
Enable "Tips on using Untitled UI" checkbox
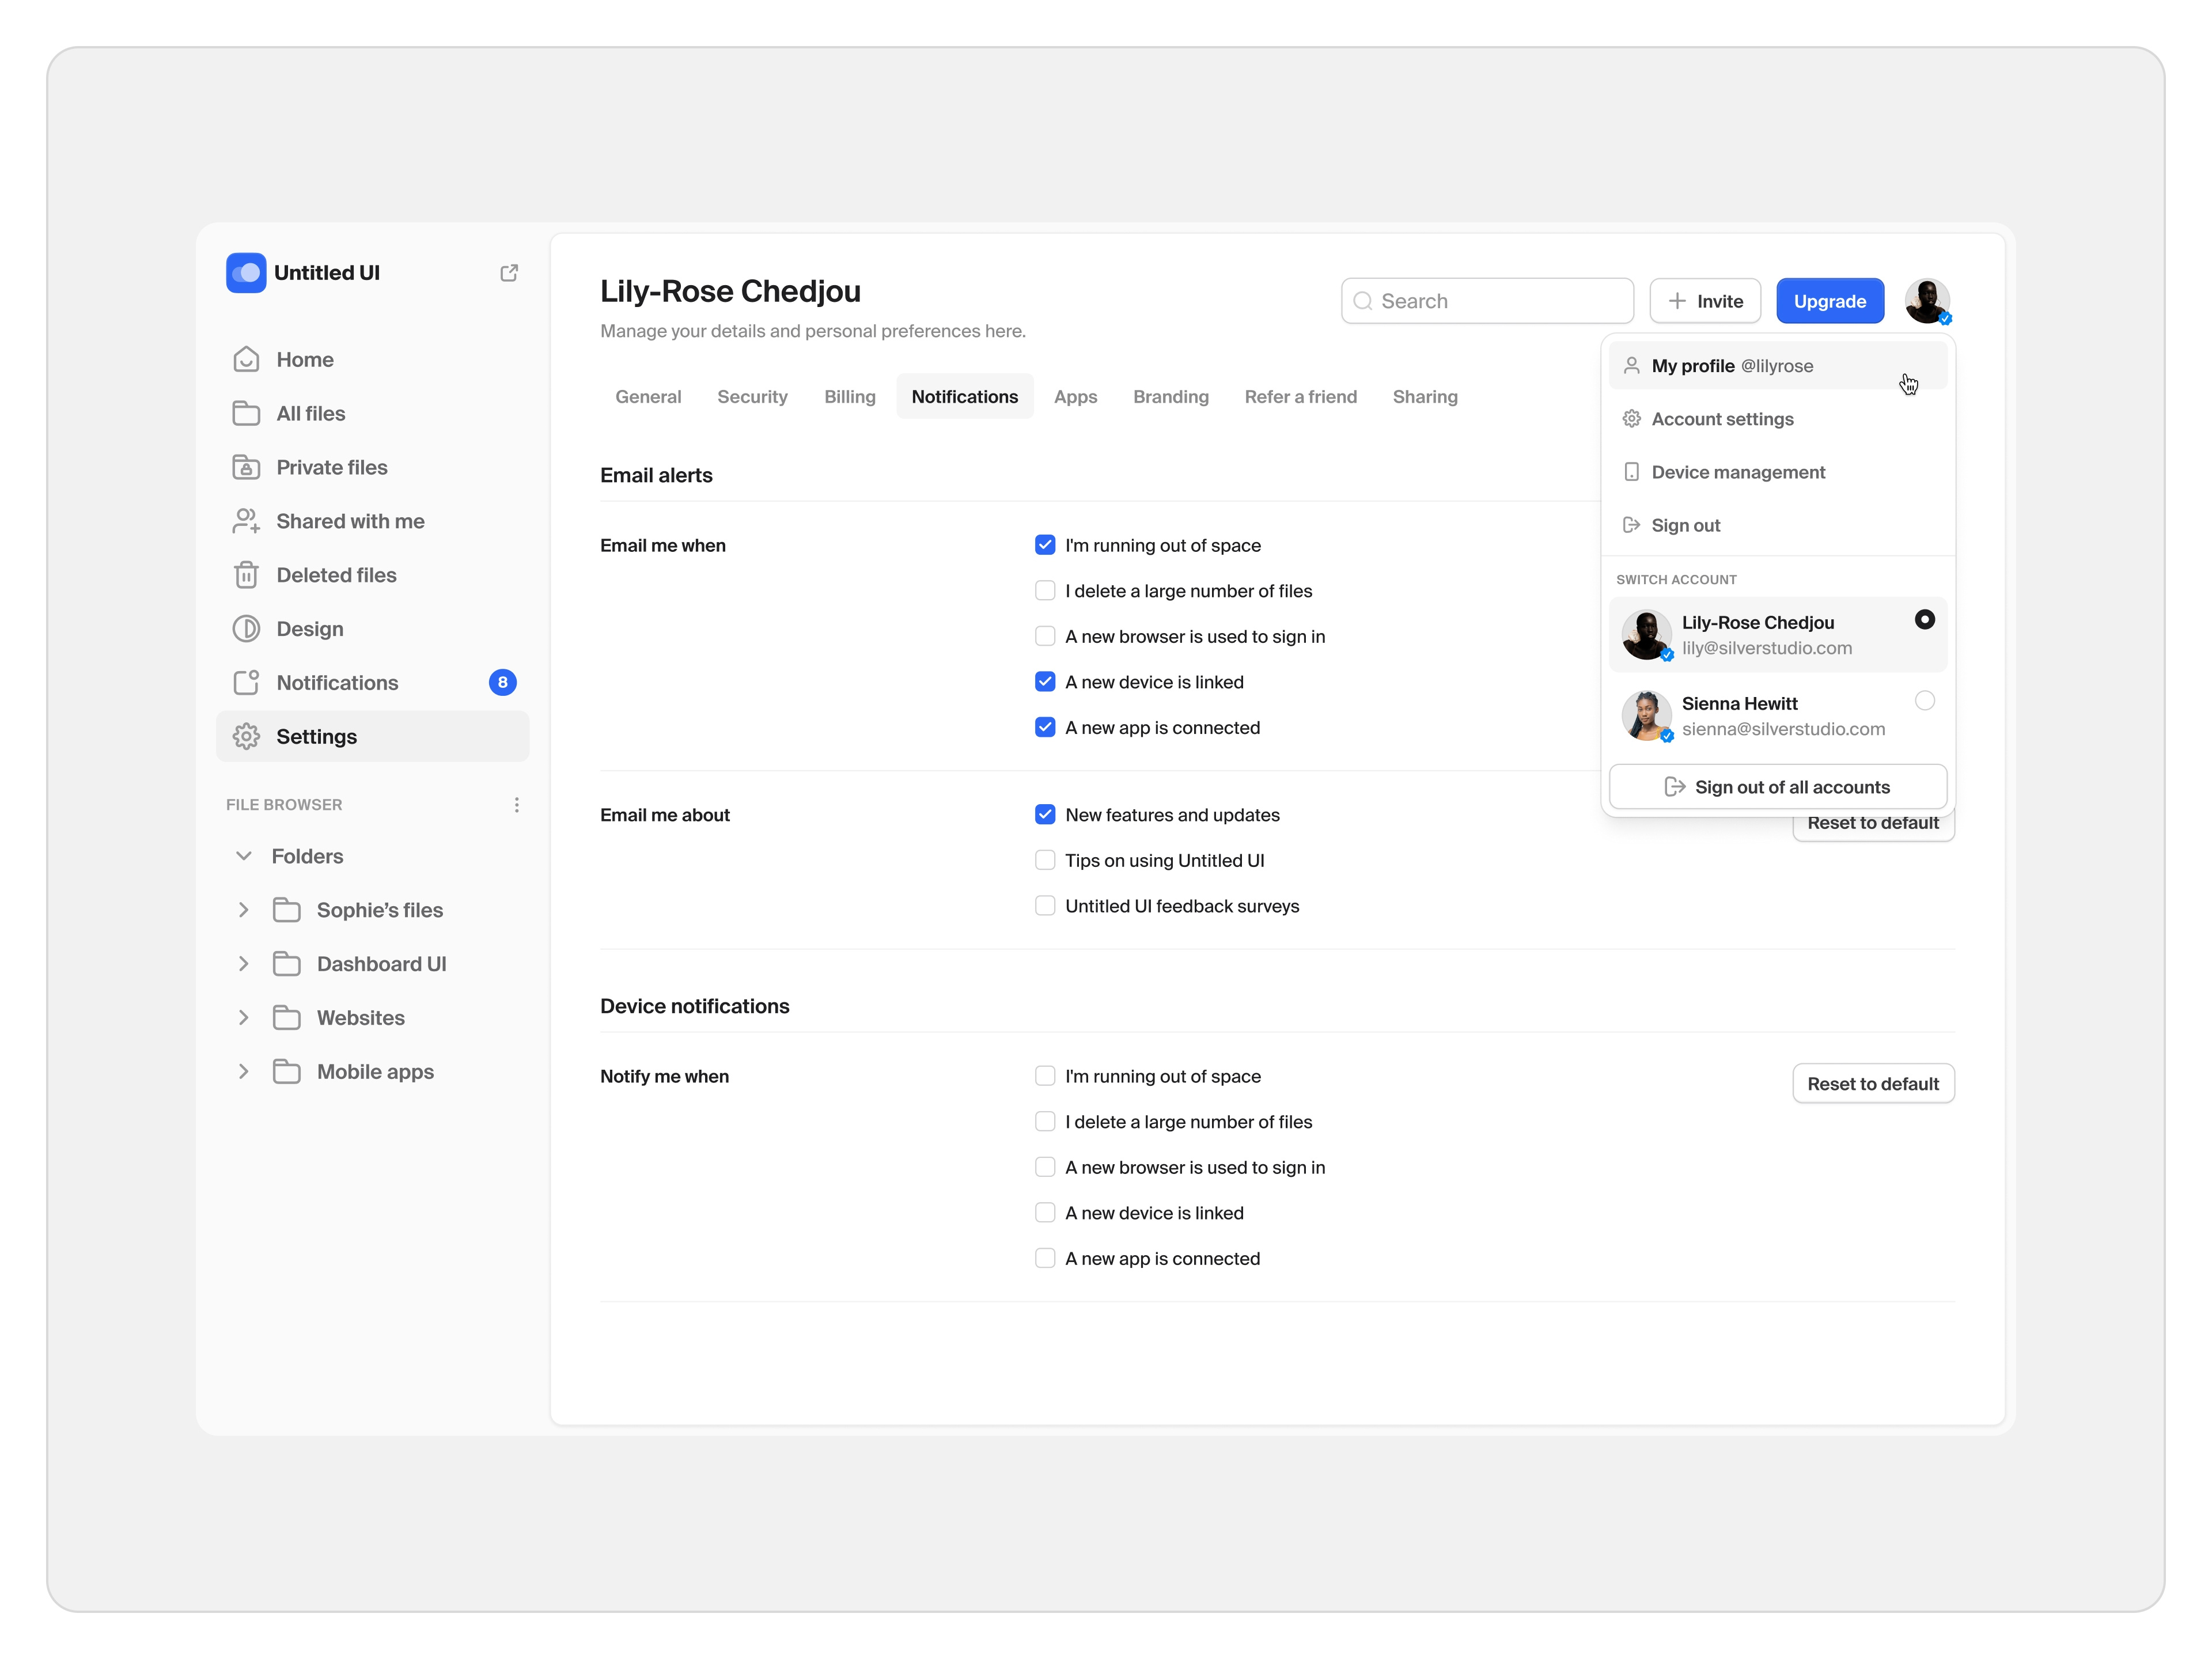point(1045,860)
